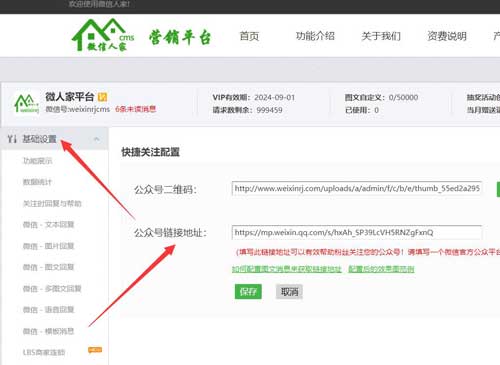500x365 pixels.
Task: Collapse the 基础设置 sidebar section
Action: click(97, 139)
